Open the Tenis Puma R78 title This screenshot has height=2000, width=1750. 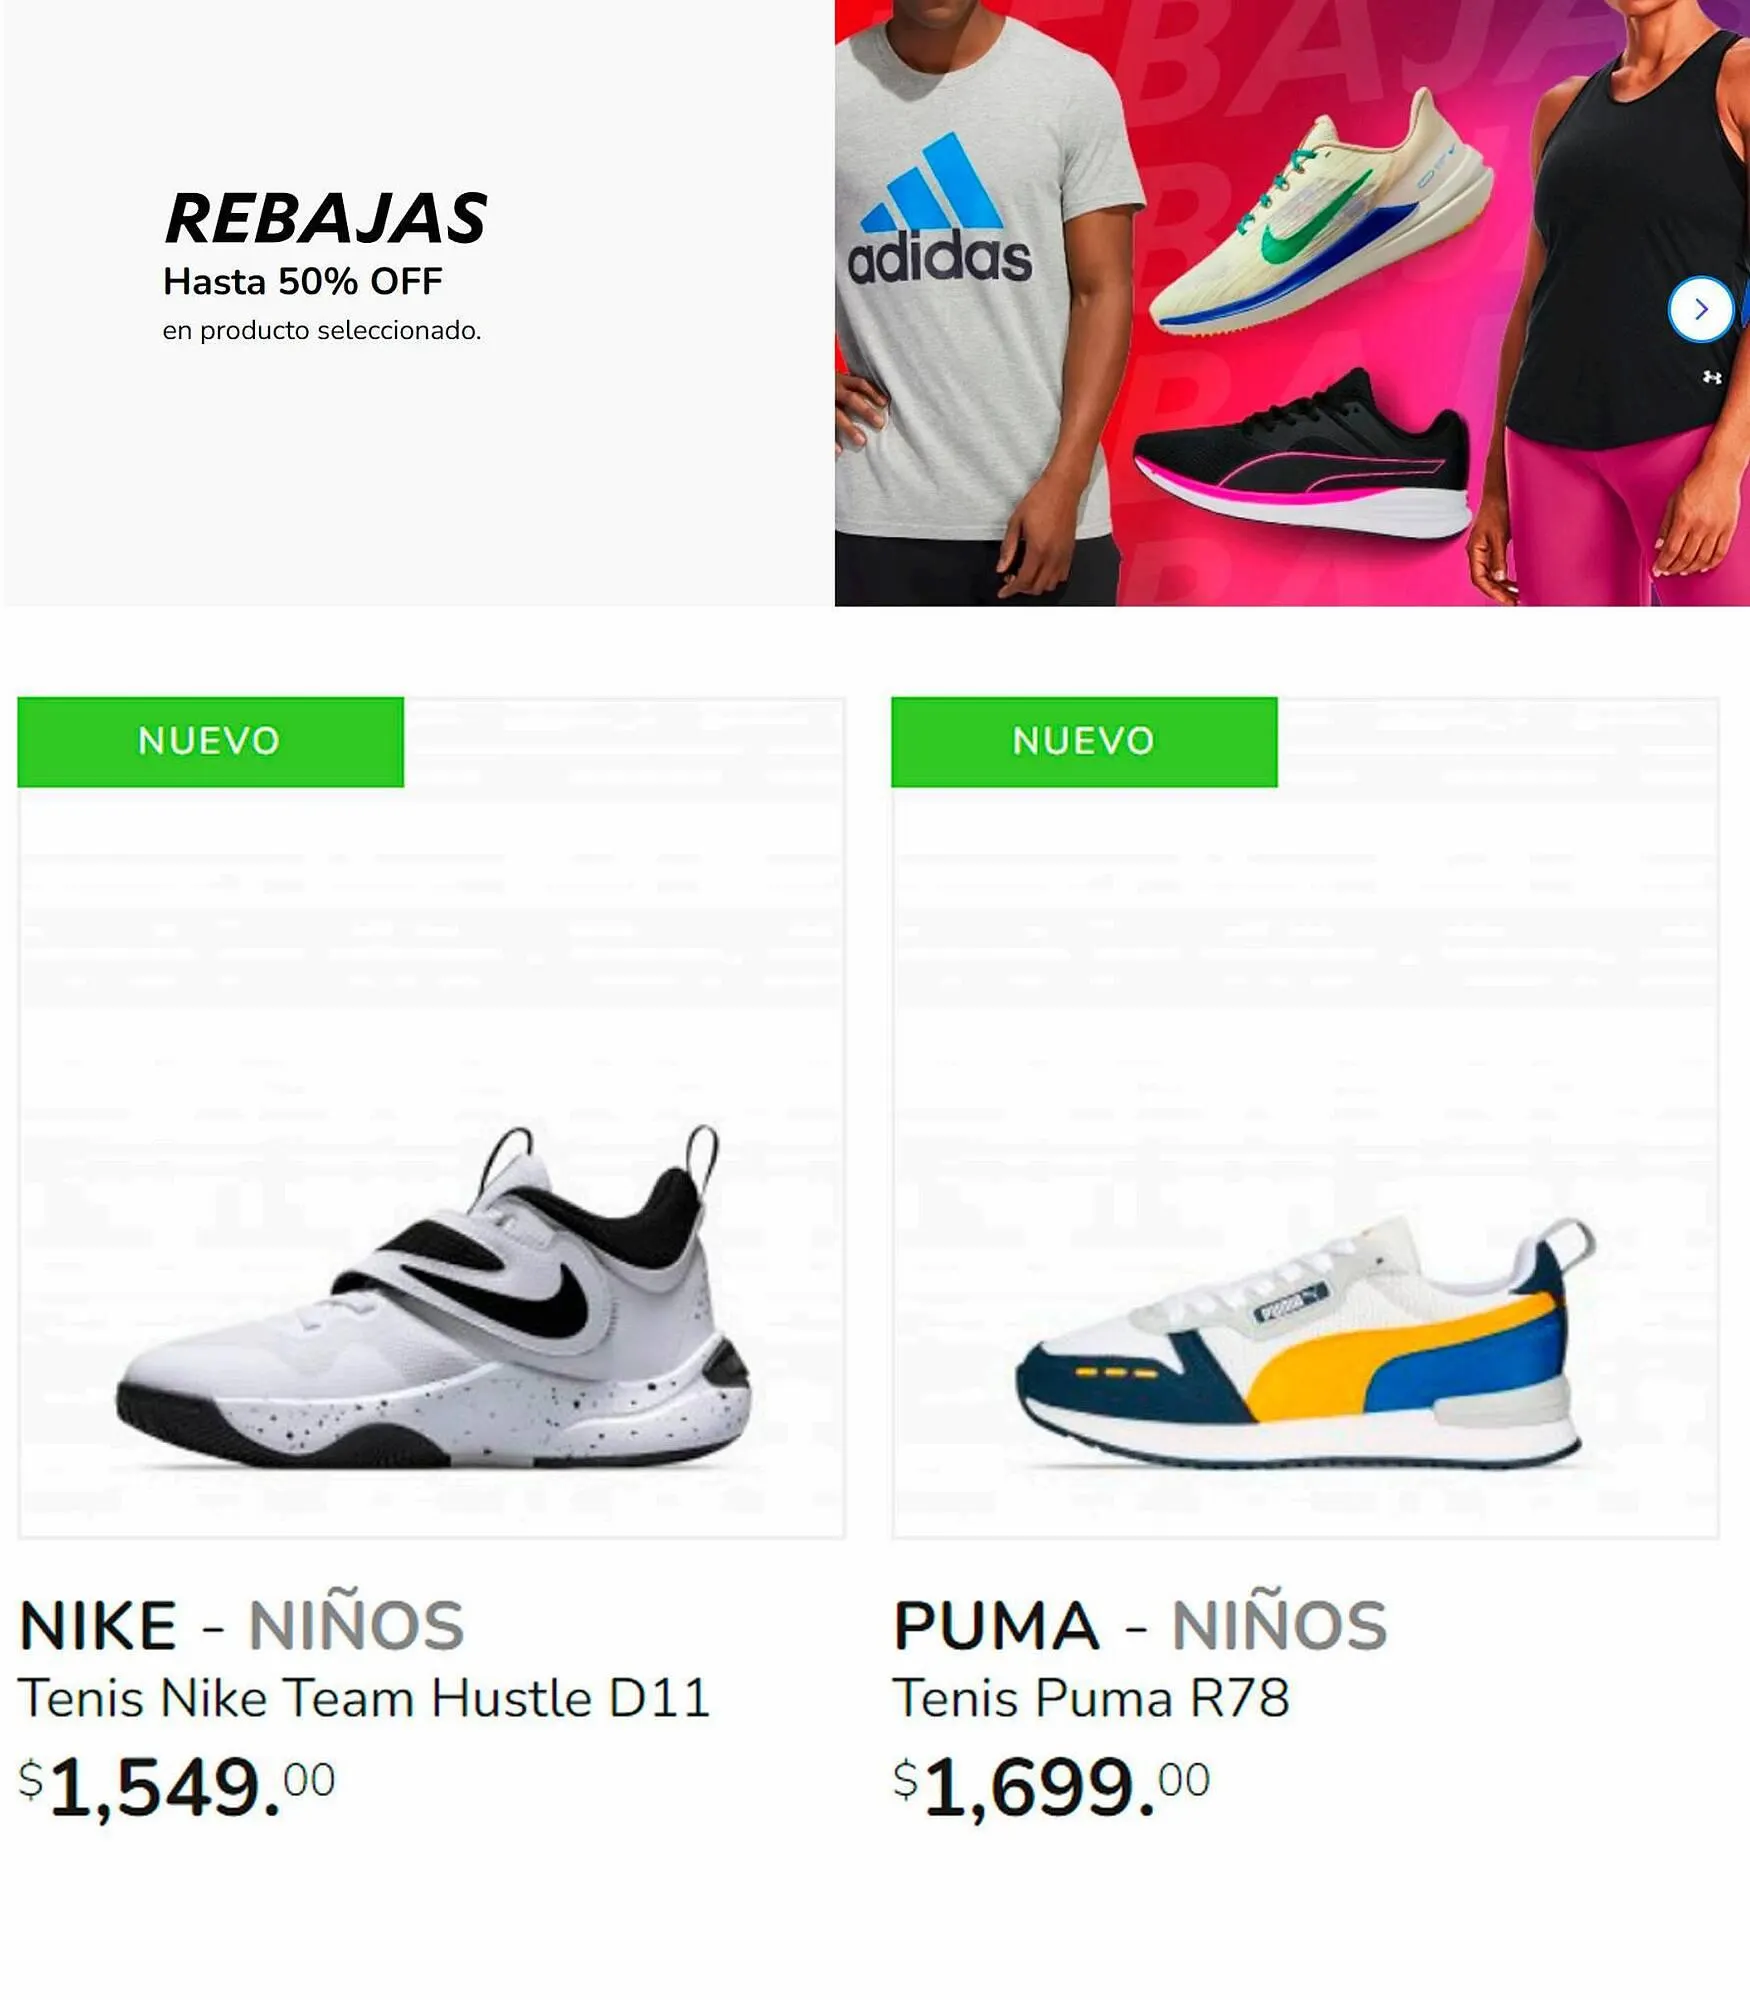(x=1091, y=1699)
